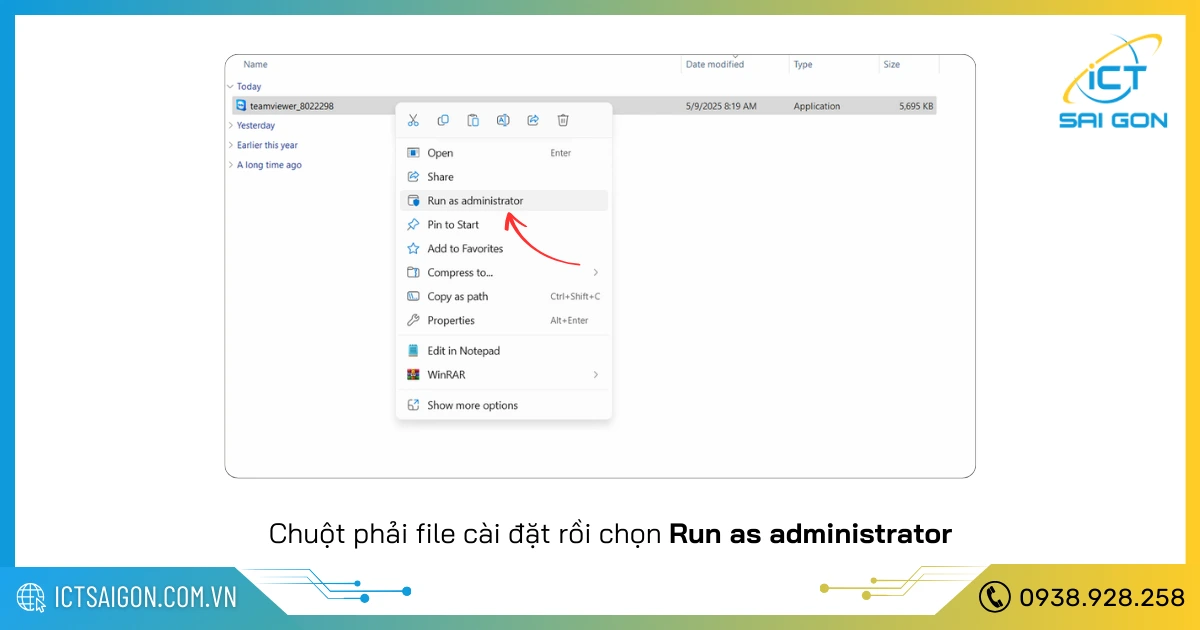Choose Run as administrator
The image size is (1200, 630).
(504, 201)
